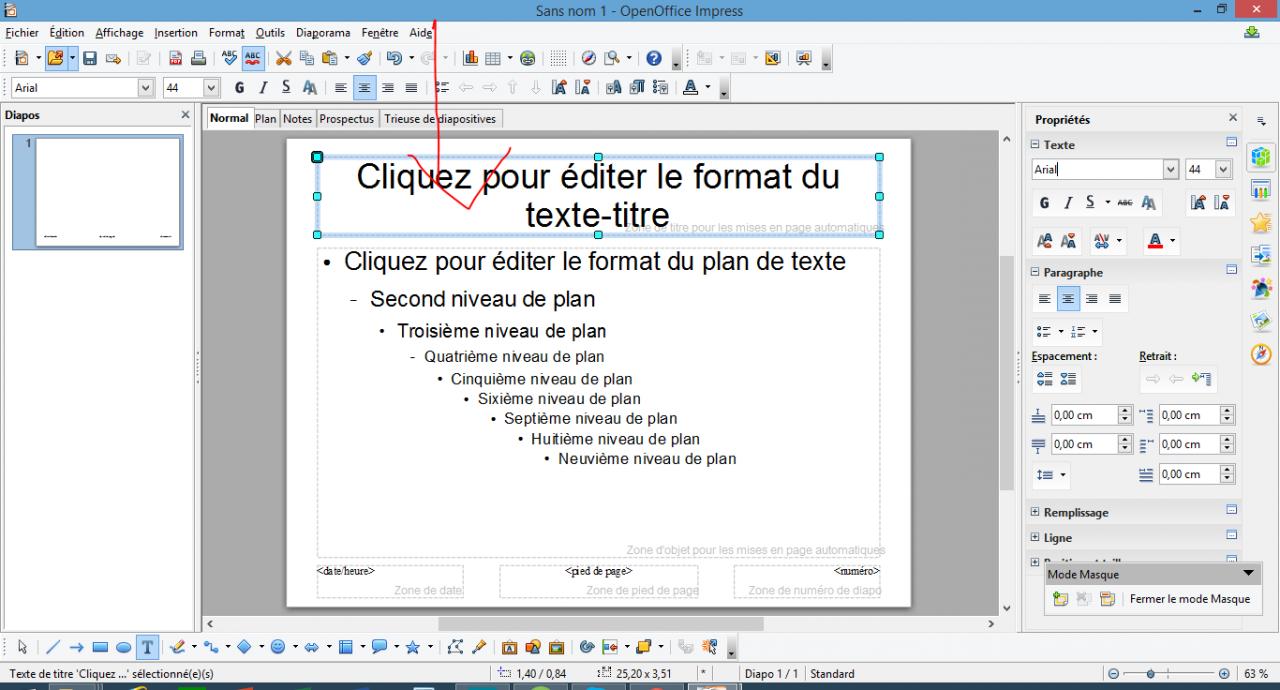
Task: Click the zoom slider handle
Action: pyautogui.click(x=1151, y=674)
